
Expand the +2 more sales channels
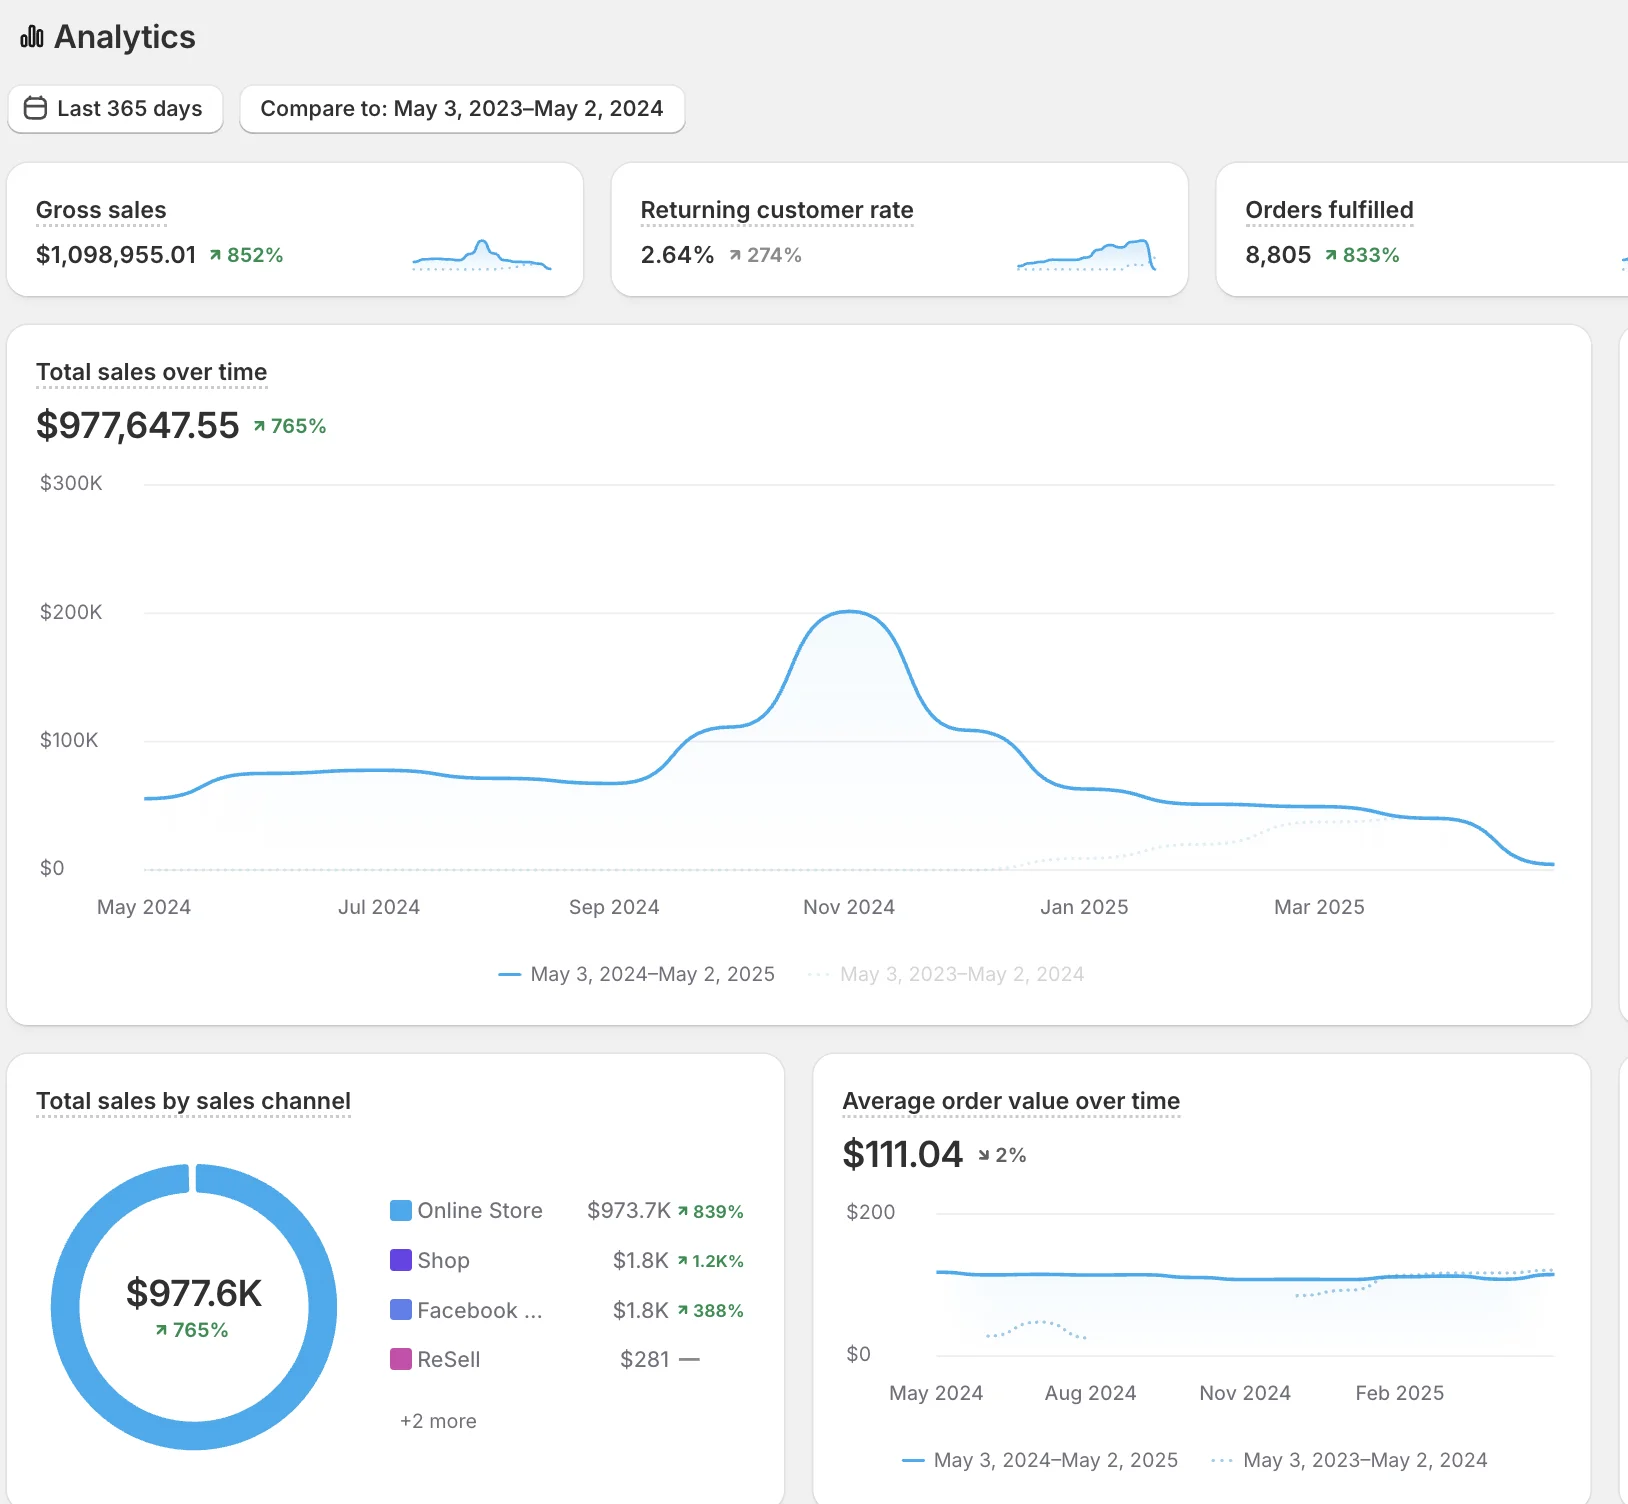point(438,1421)
